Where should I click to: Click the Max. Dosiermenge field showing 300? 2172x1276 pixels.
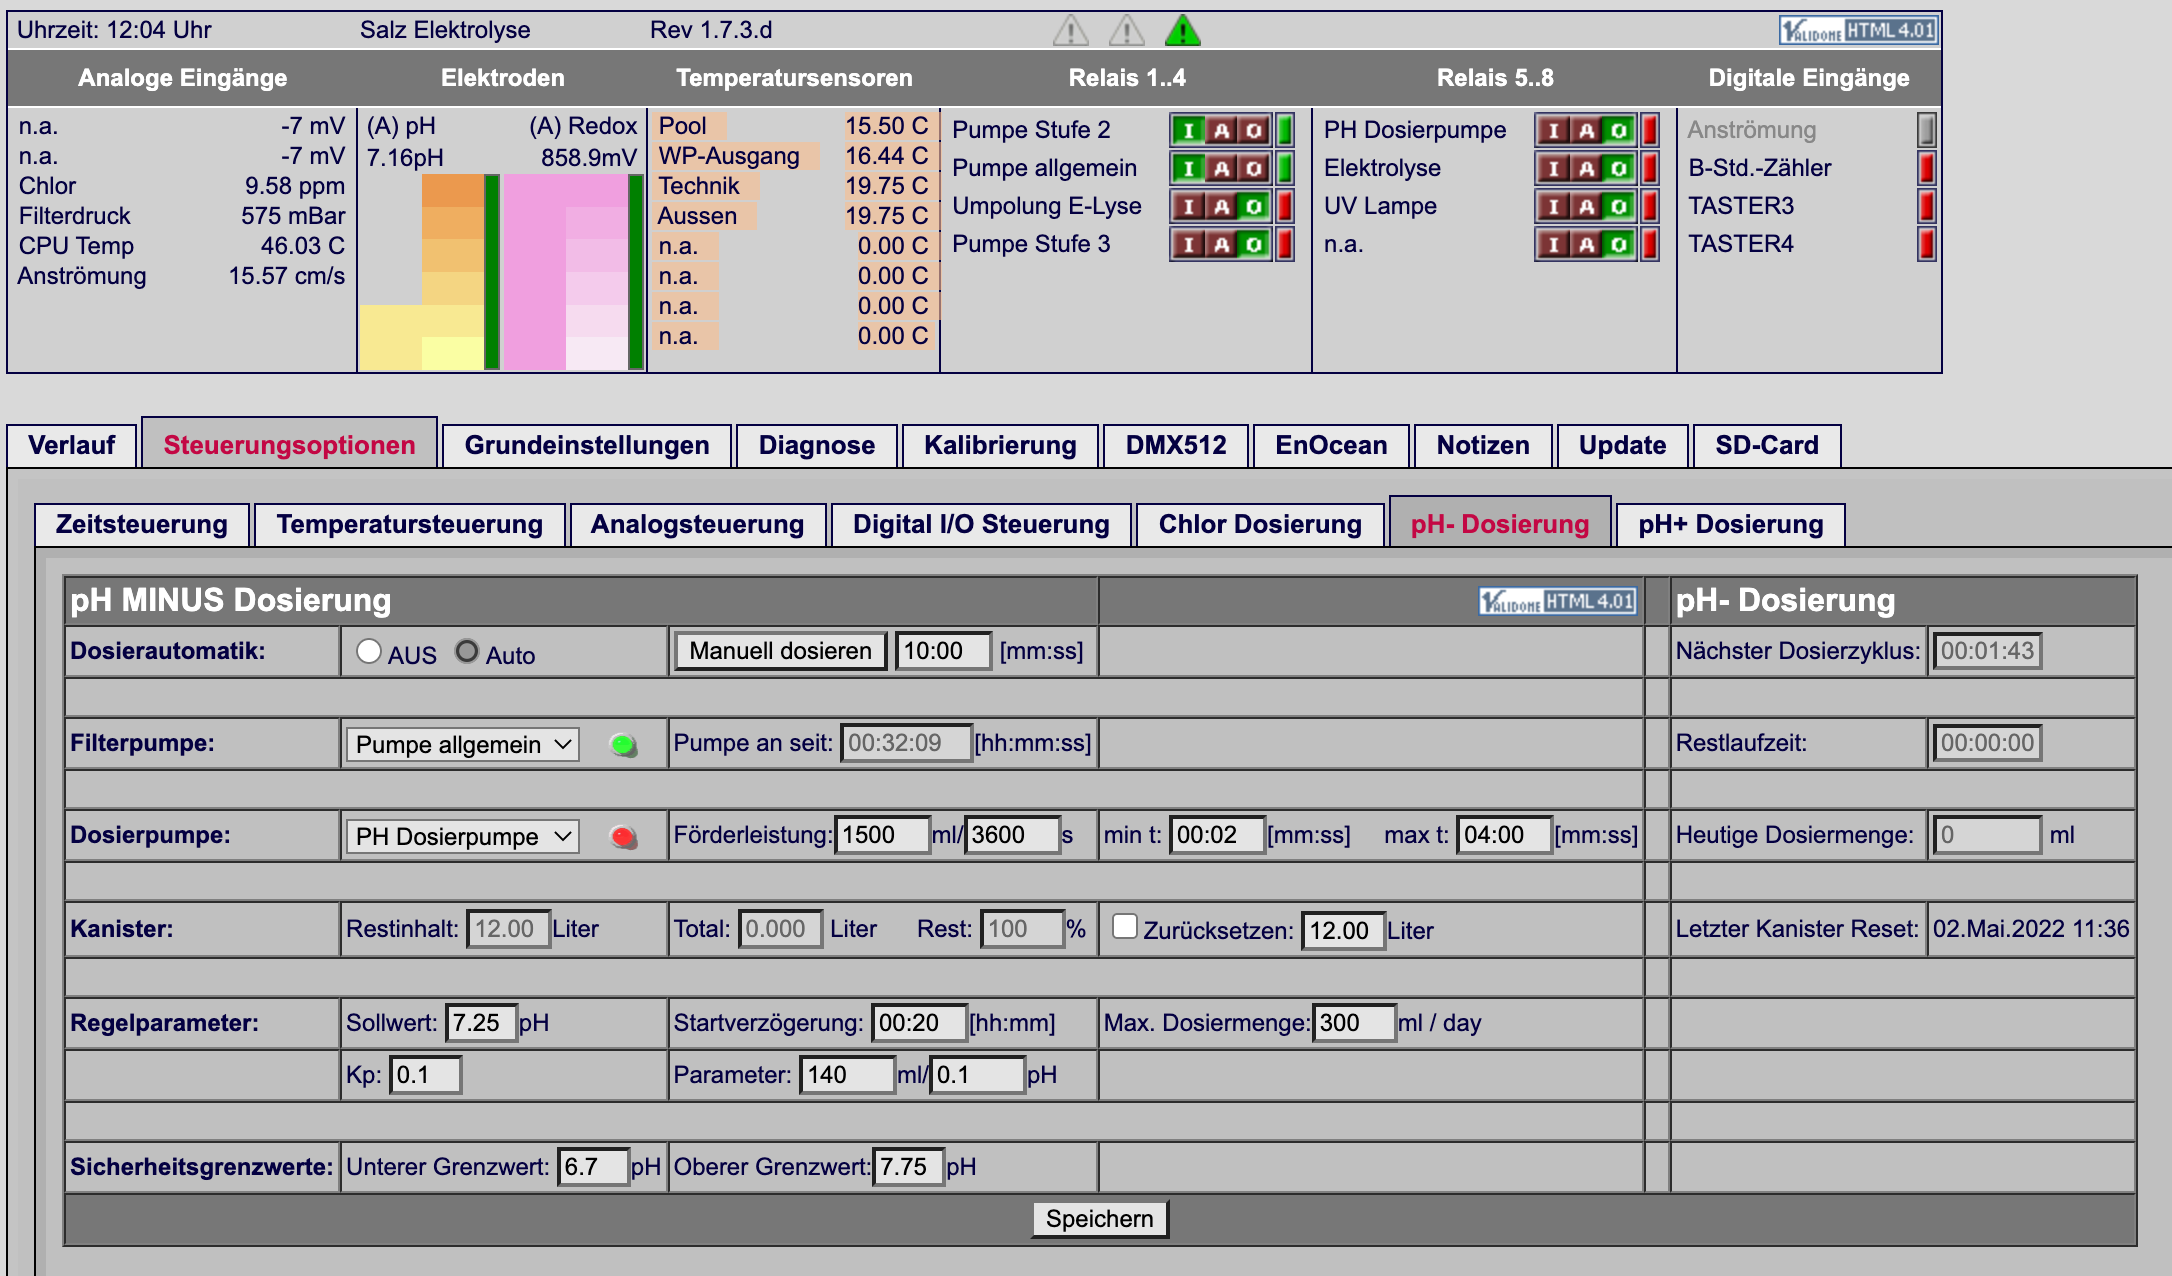tap(1354, 1024)
